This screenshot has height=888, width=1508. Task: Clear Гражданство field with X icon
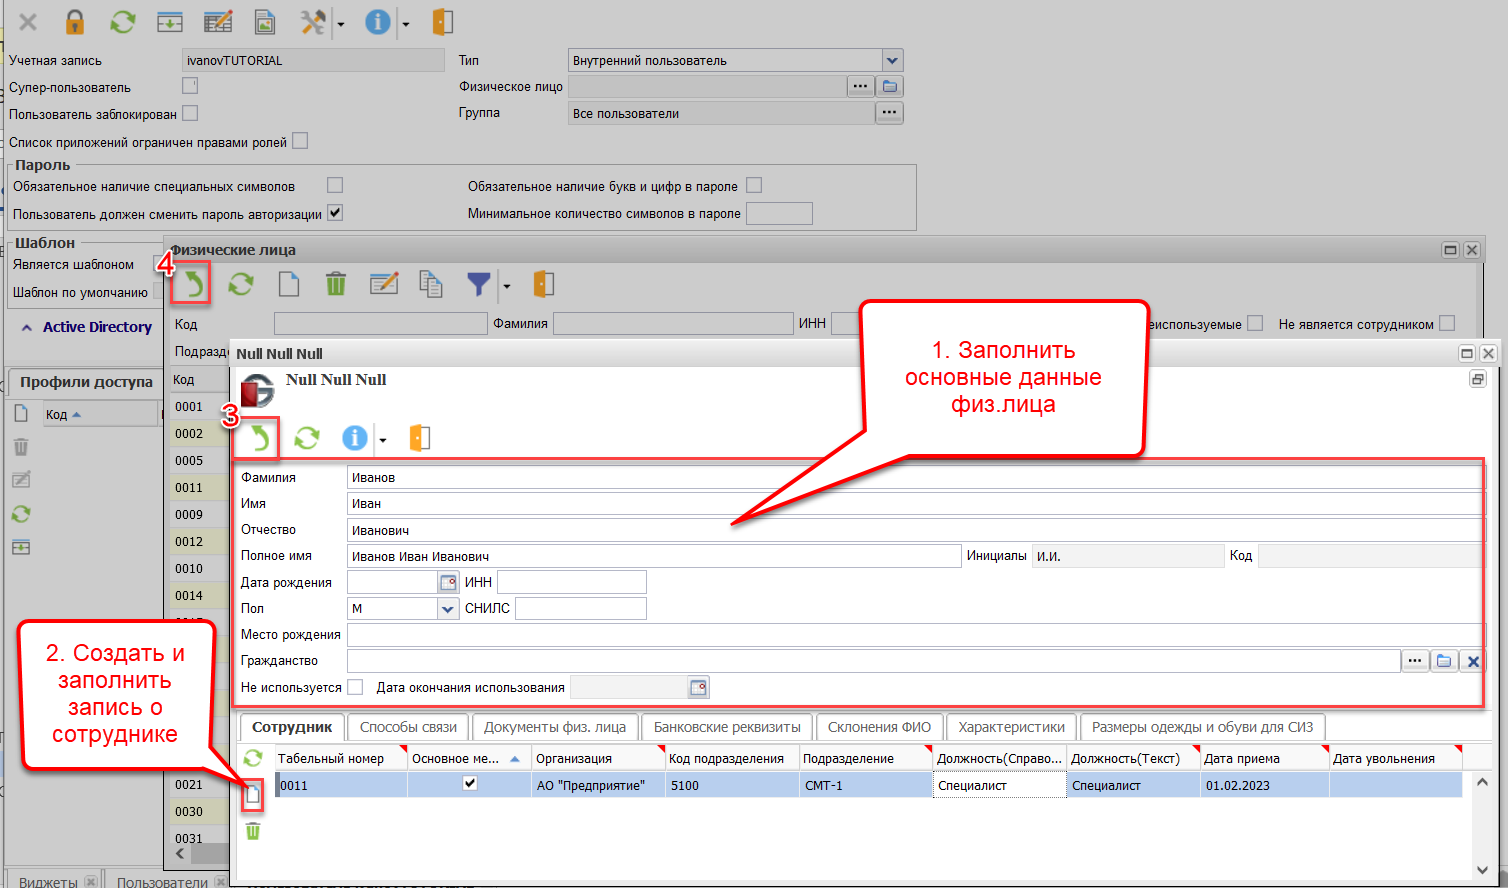(x=1472, y=661)
